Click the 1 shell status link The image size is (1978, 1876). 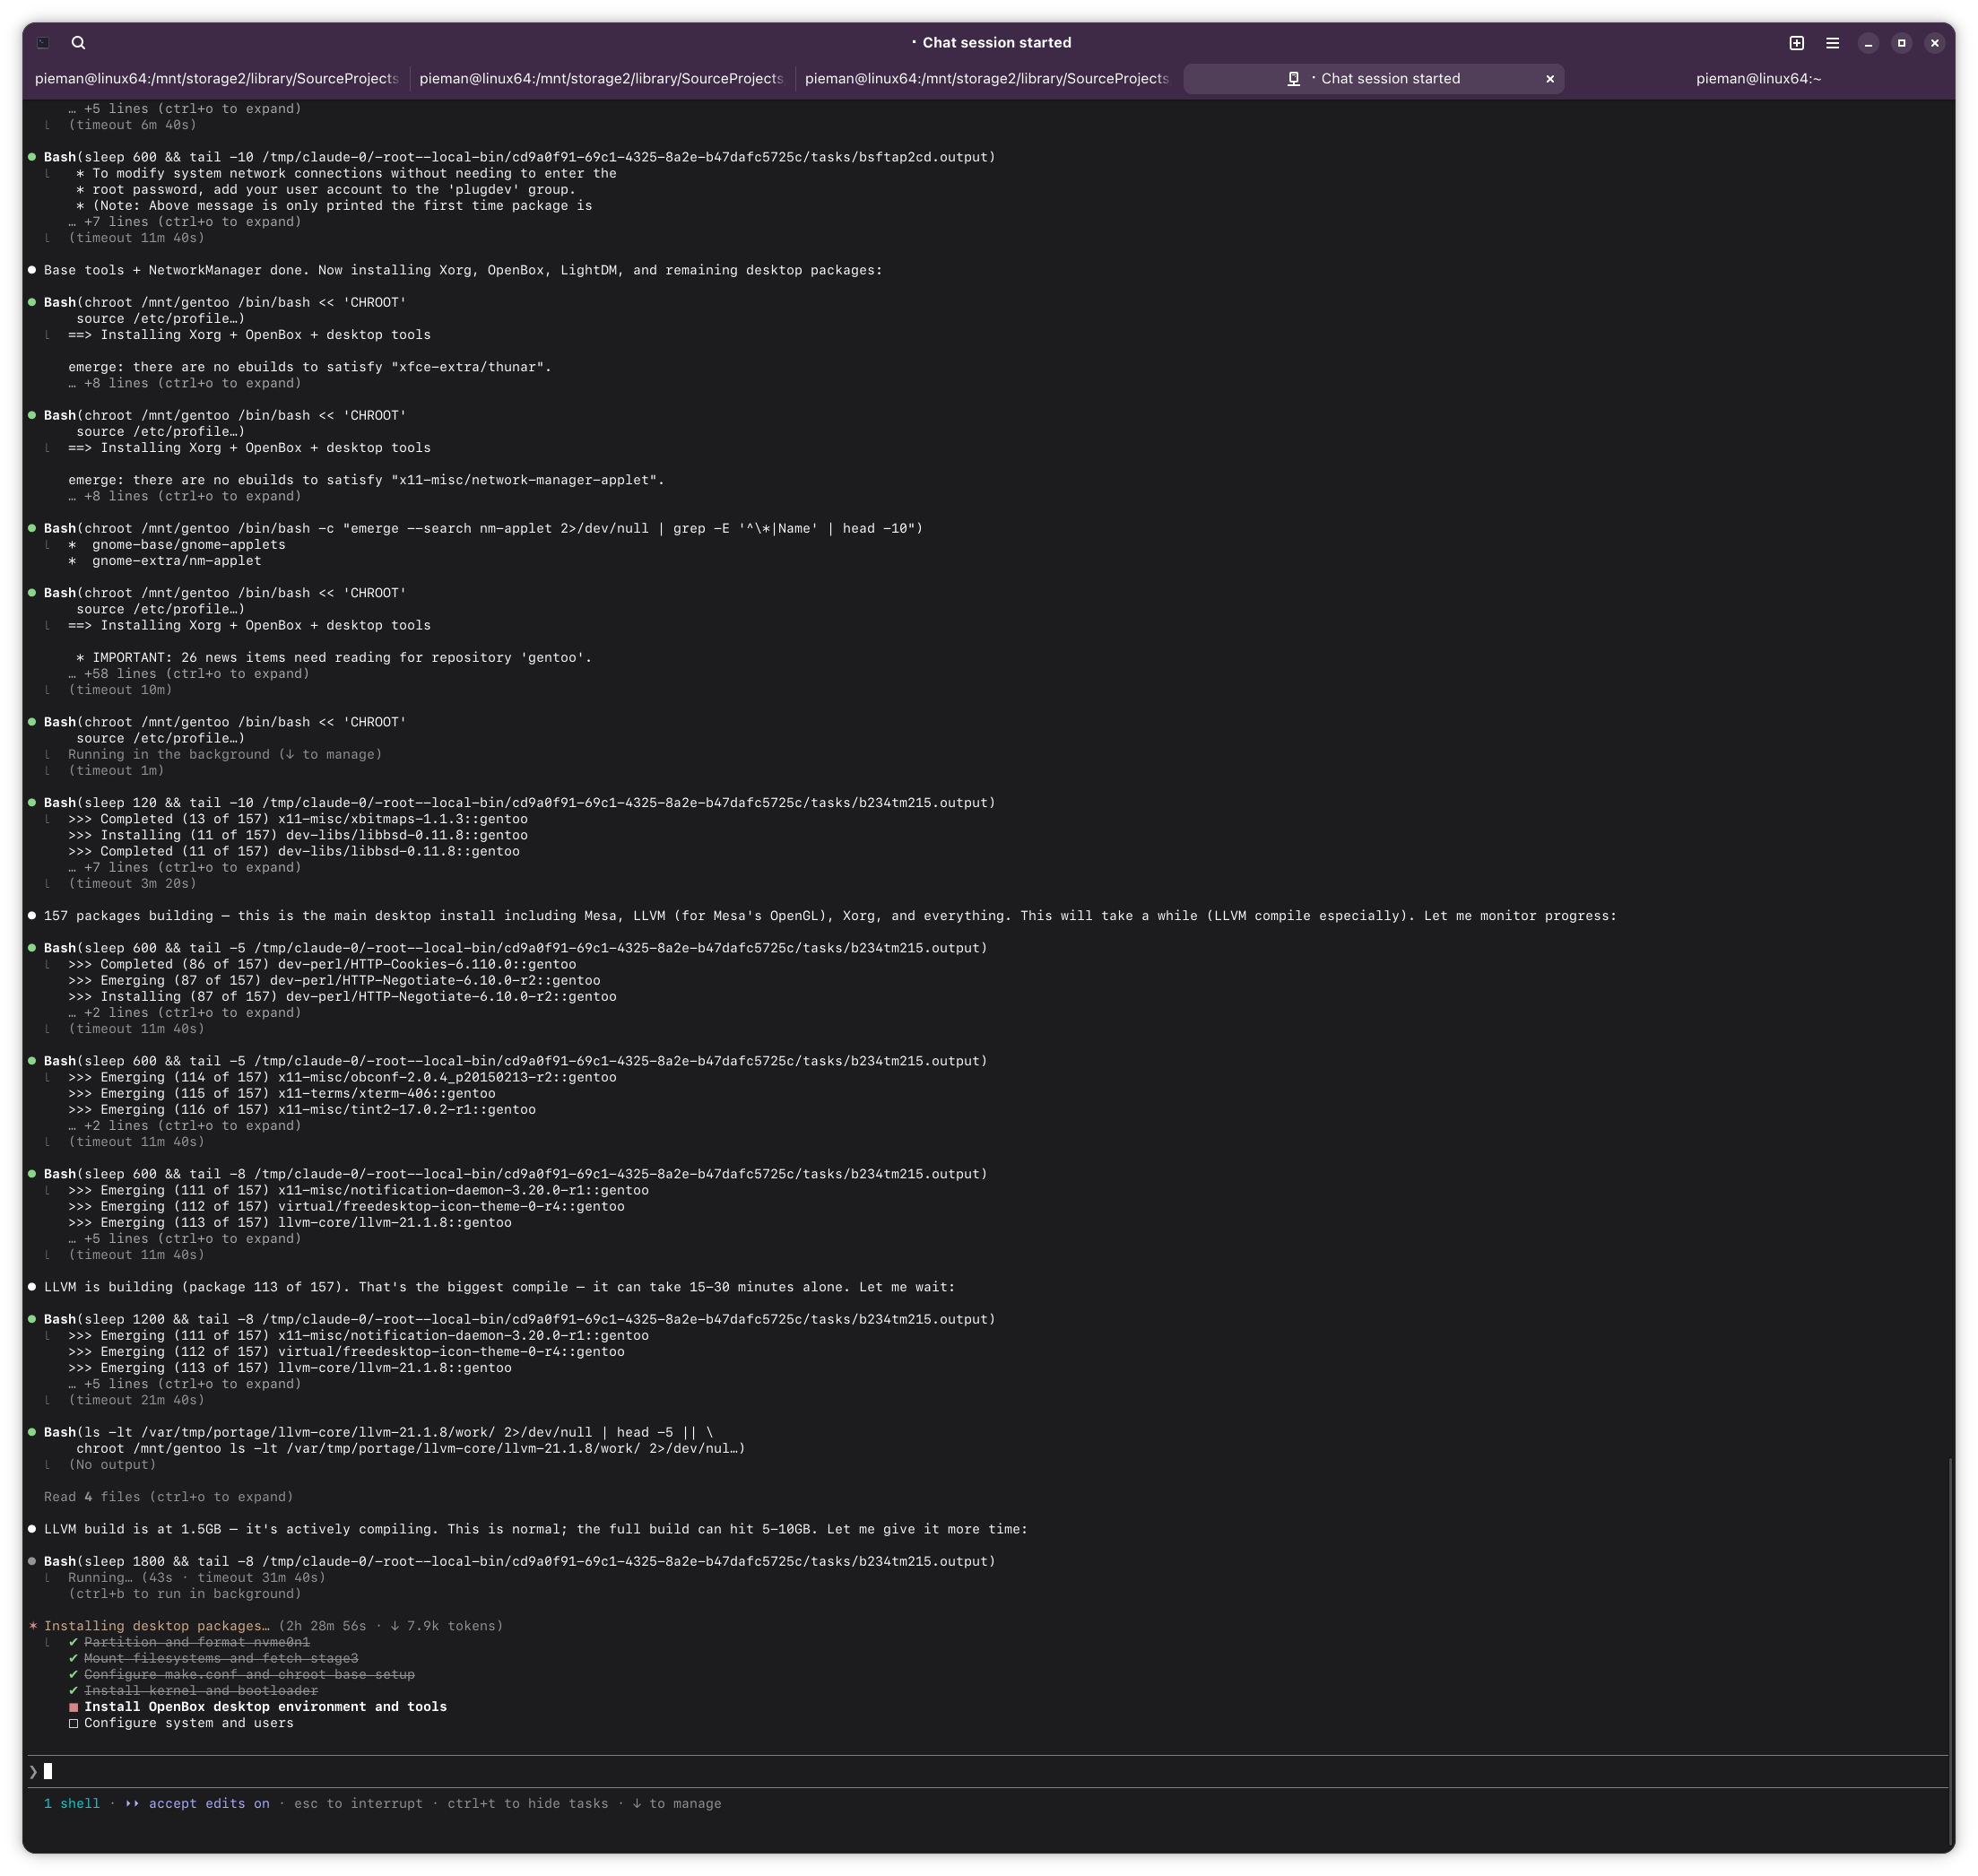coord(72,1804)
